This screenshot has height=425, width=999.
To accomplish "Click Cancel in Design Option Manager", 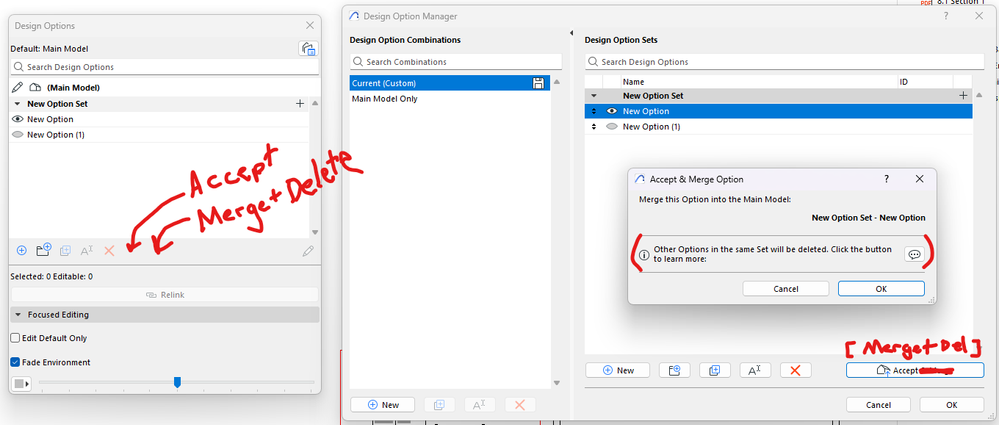I will tap(878, 405).
